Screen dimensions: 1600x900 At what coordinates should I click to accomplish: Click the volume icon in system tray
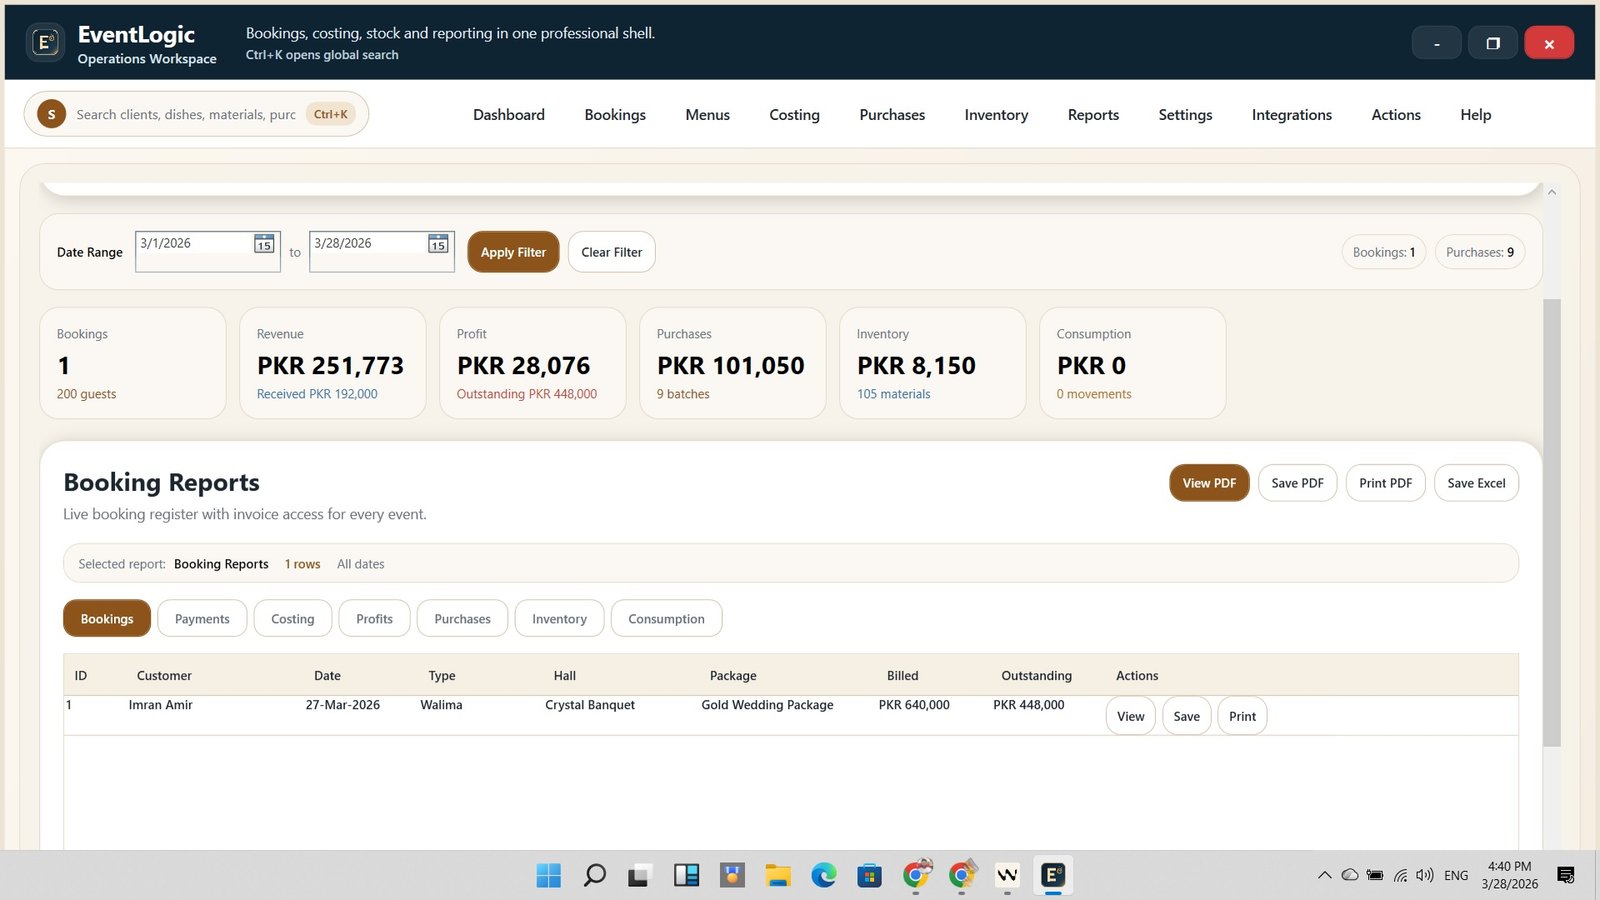[1424, 876]
